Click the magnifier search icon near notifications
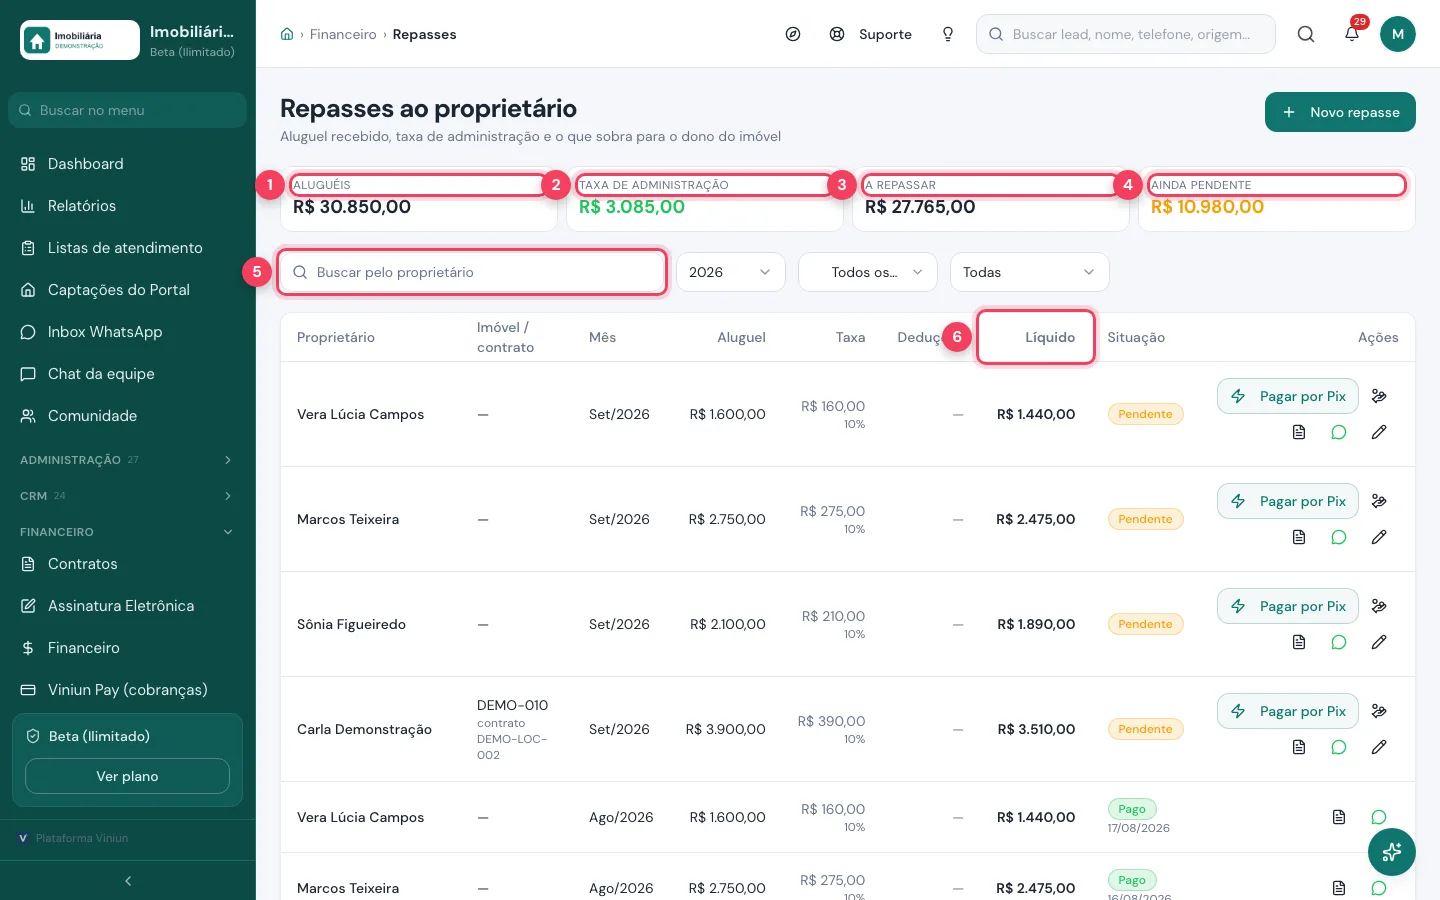This screenshot has height=900, width=1440. [1306, 34]
